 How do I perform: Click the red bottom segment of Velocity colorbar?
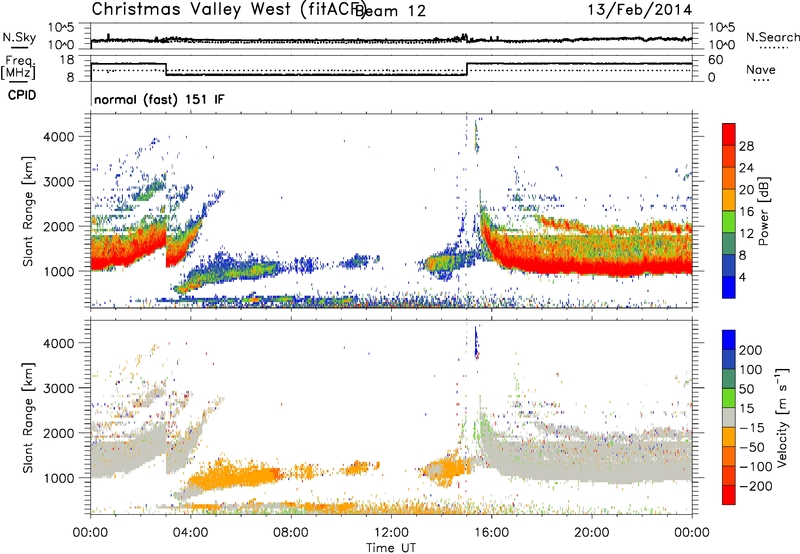(x=729, y=495)
